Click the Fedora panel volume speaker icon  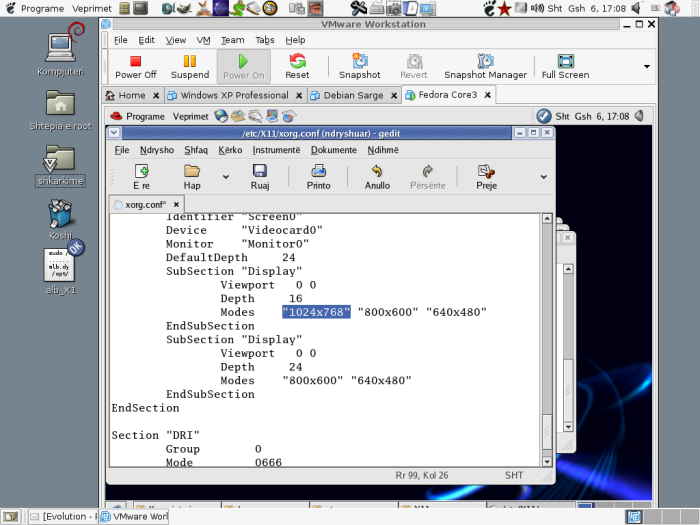(x=639, y=116)
